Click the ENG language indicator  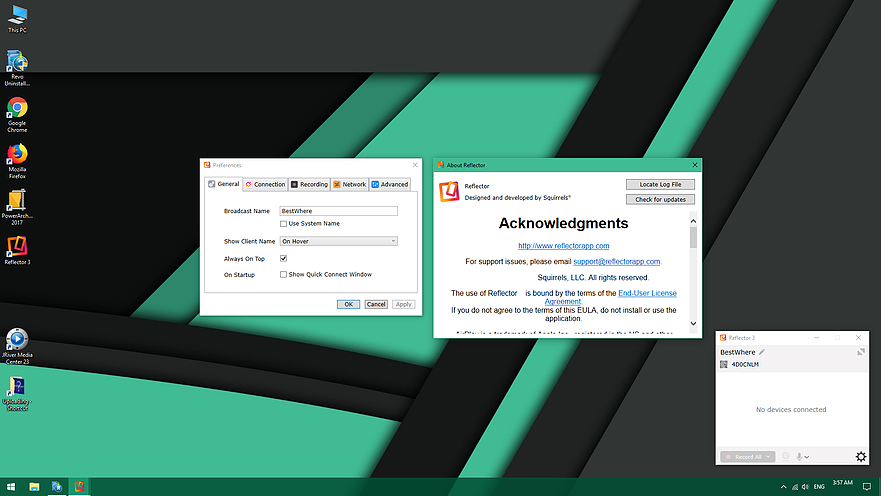(819, 487)
